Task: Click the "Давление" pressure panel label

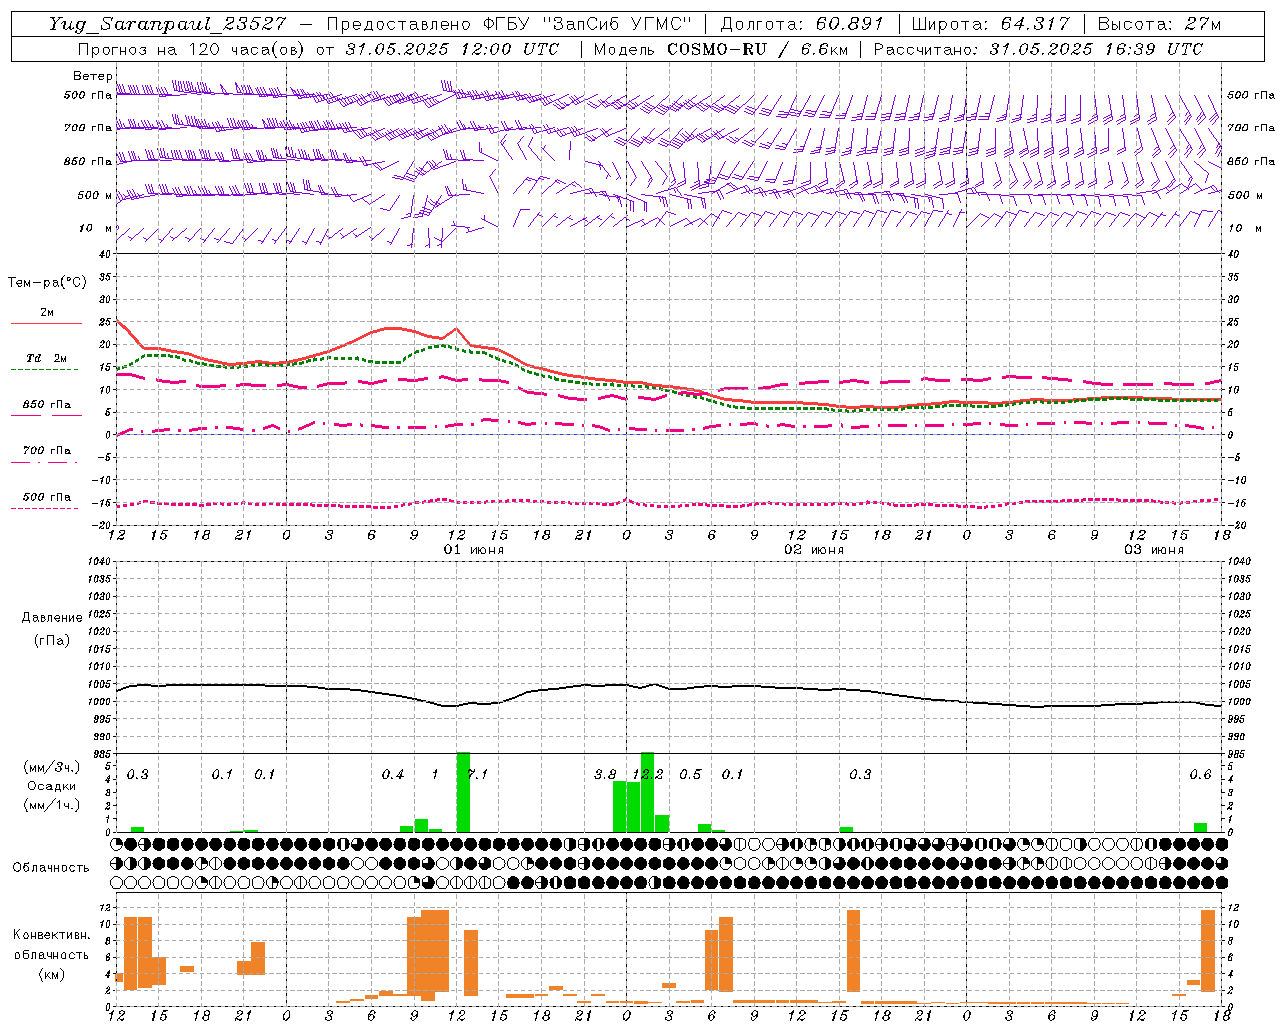Action: (x=50, y=618)
